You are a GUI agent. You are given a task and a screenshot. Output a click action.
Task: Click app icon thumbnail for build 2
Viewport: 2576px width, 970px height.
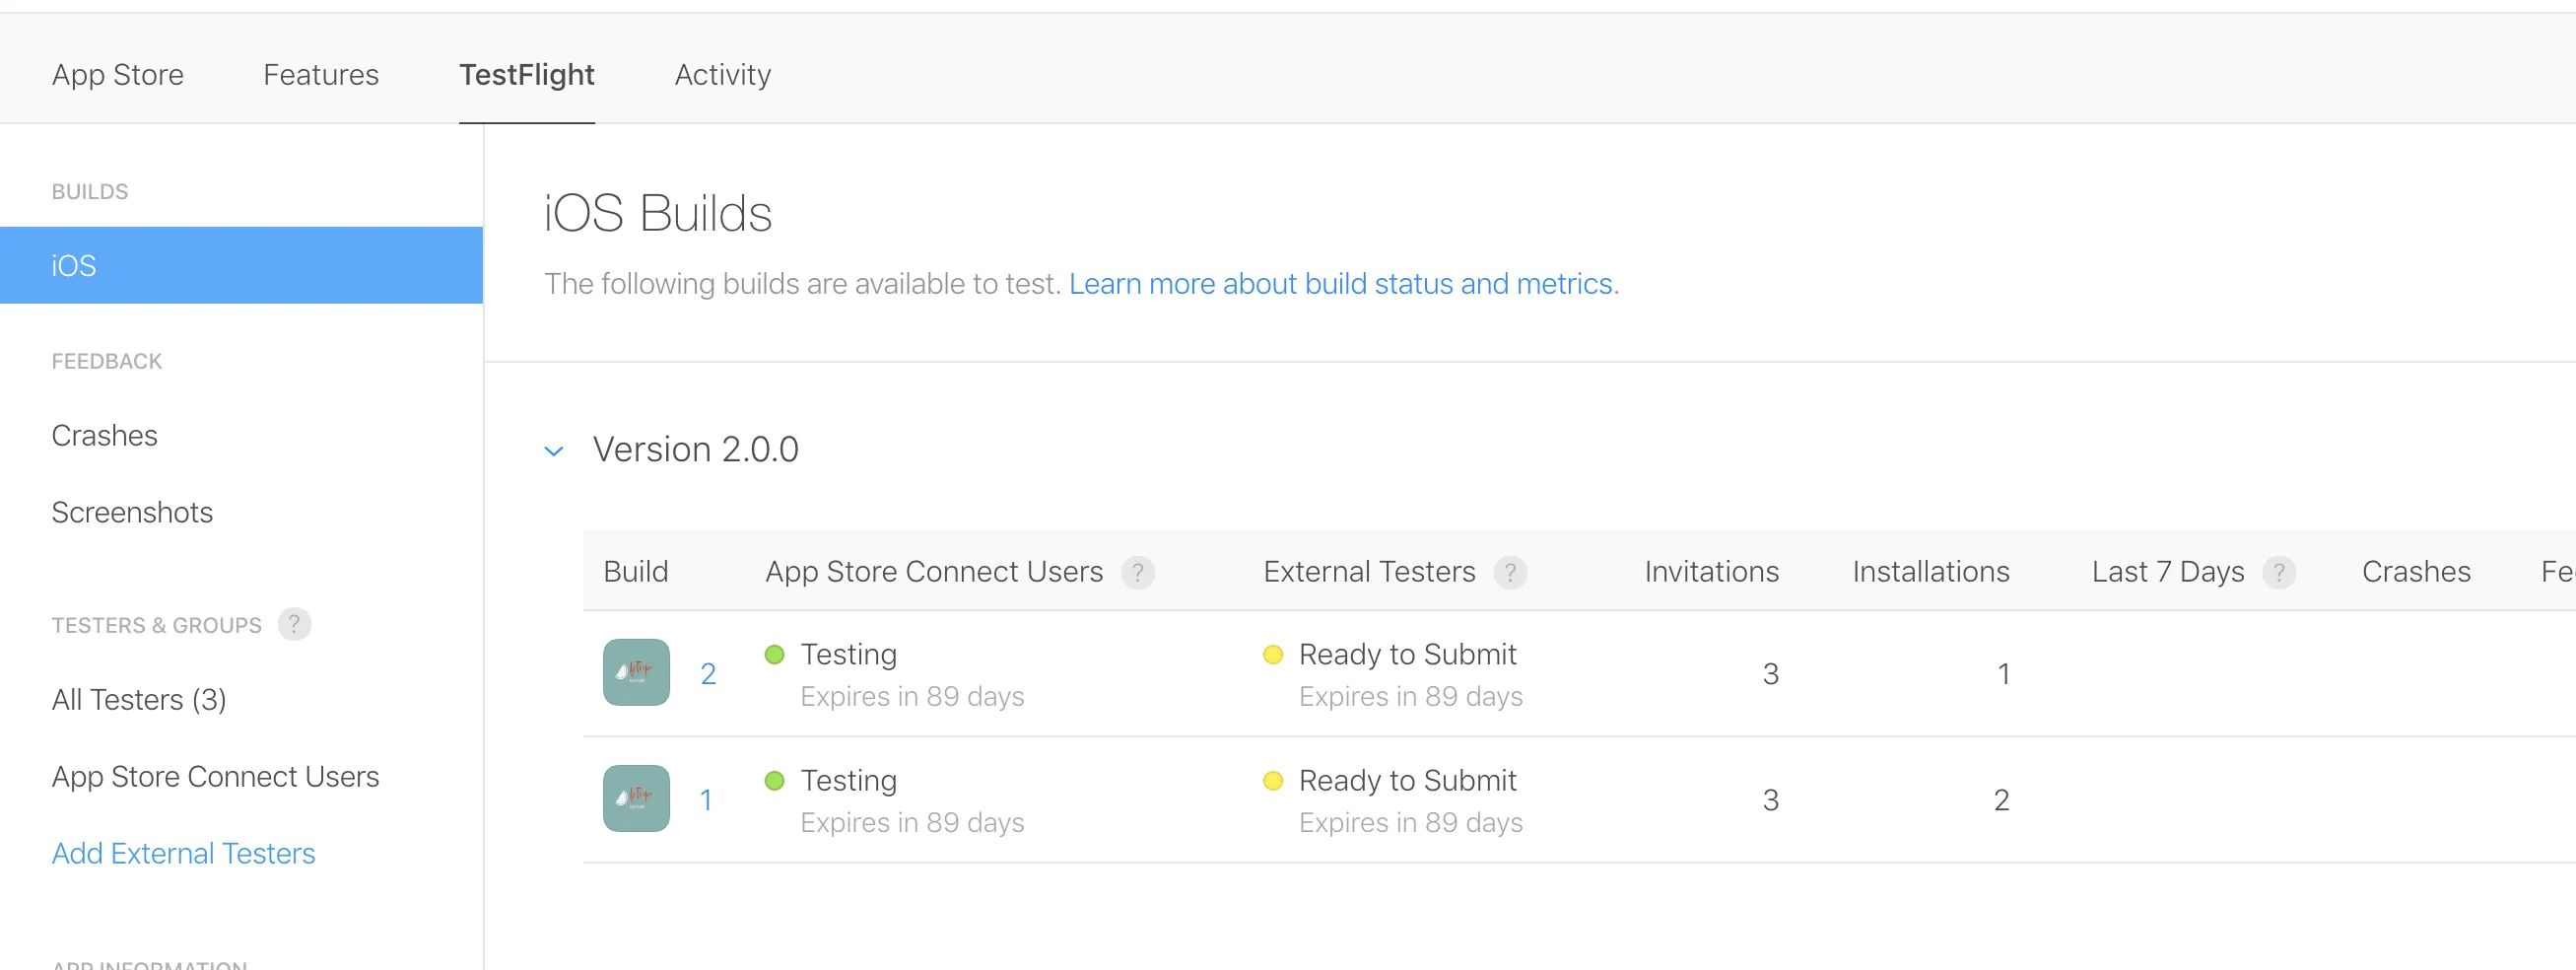point(636,672)
